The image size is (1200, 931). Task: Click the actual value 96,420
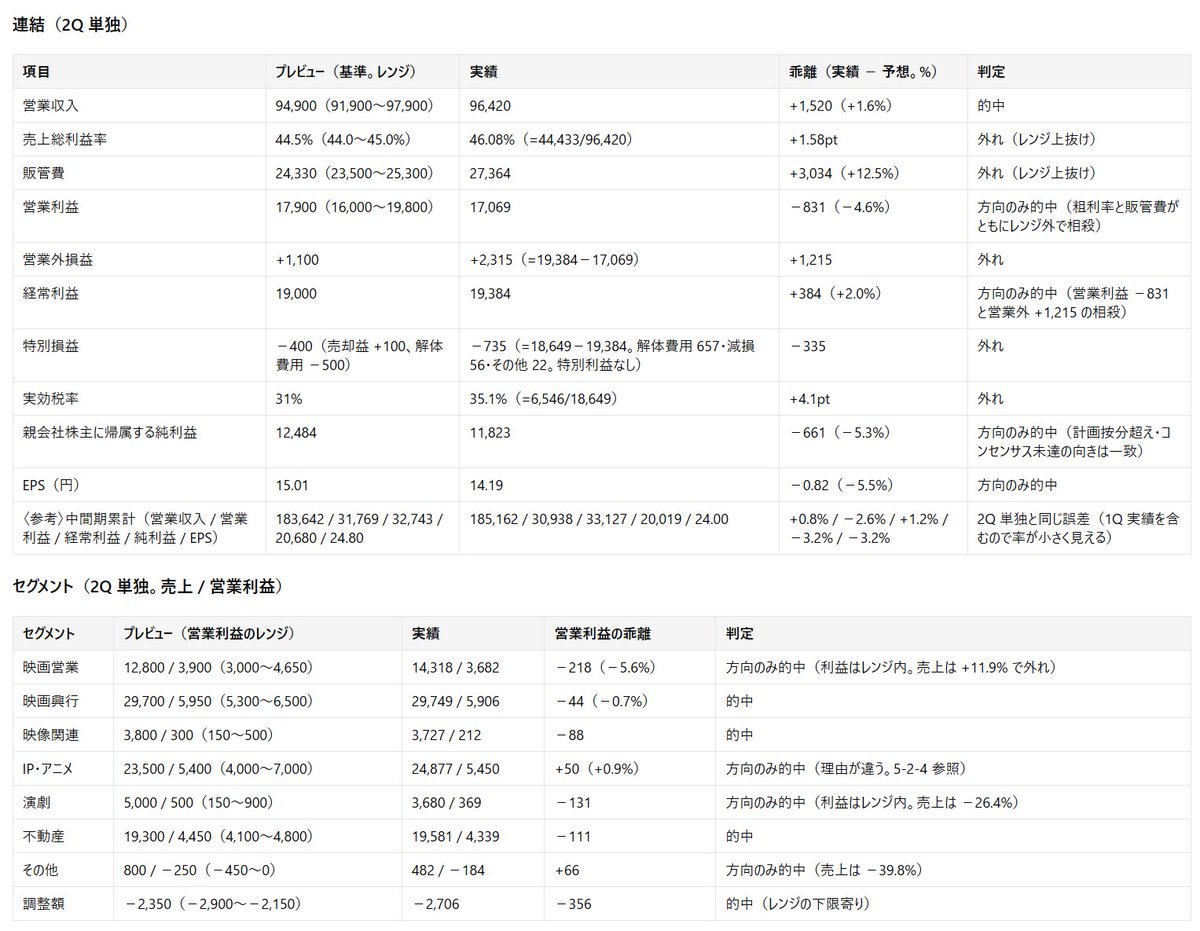pyautogui.click(x=491, y=106)
